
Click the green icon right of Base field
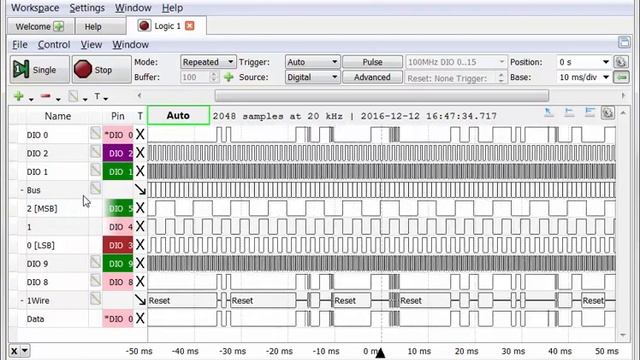click(621, 77)
